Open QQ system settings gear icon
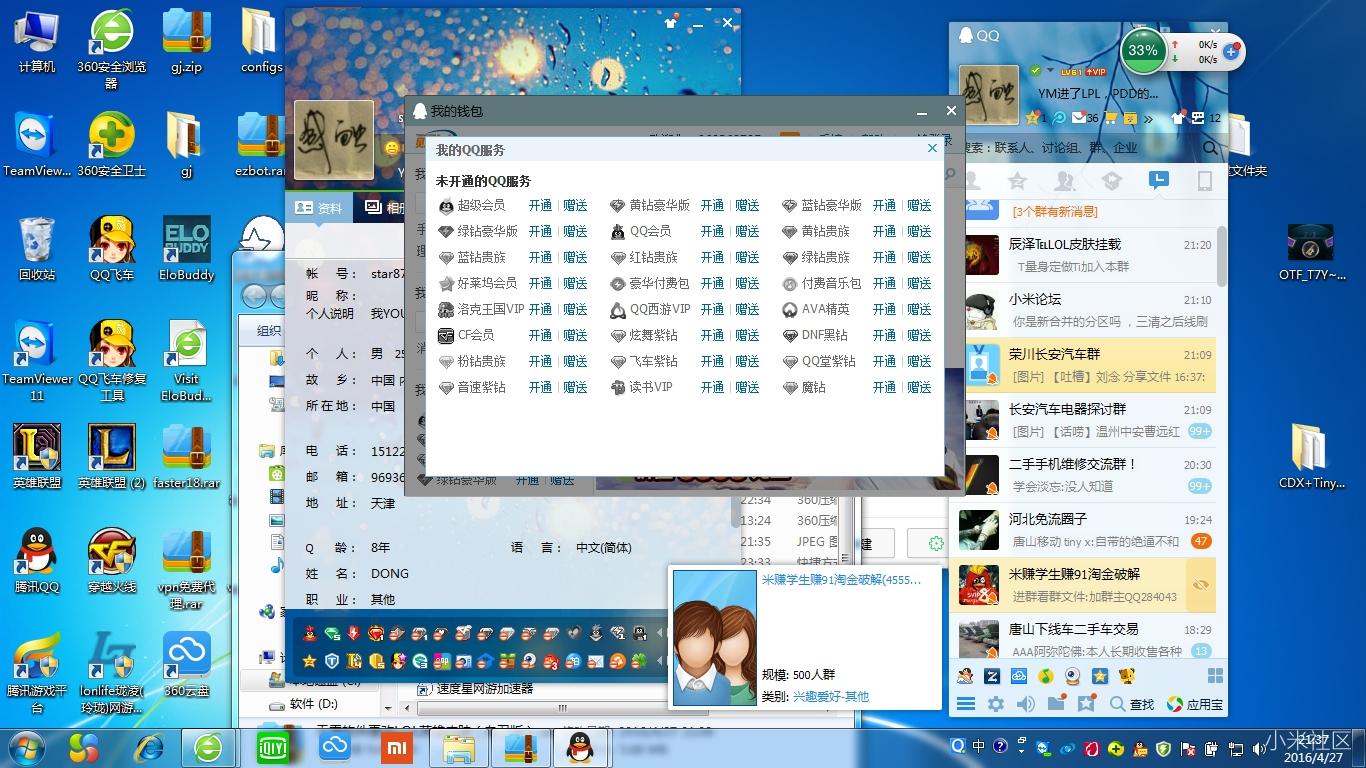The width and height of the screenshot is (1366, 768). pos(996,704)
